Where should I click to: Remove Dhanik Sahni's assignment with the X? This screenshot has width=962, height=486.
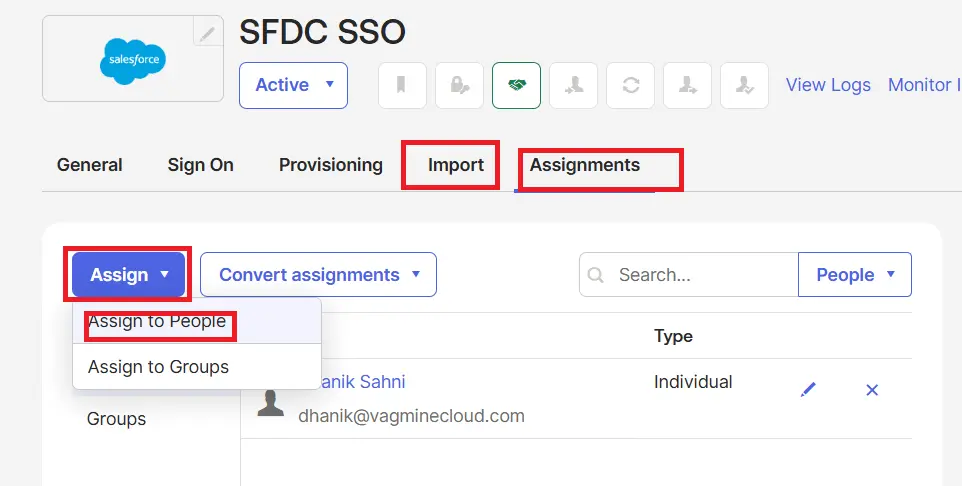(x=872, y=390)
